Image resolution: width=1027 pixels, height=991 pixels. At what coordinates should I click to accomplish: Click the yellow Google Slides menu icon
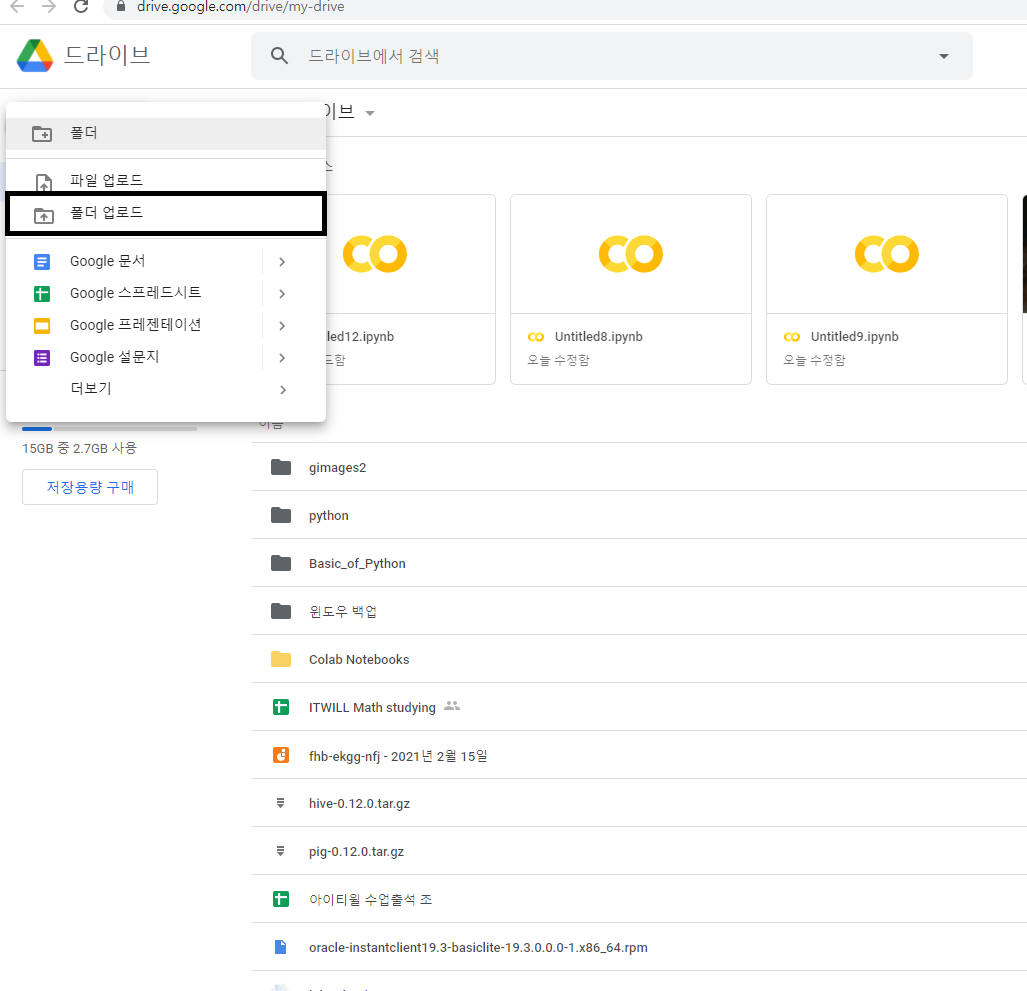pos(42,325)
